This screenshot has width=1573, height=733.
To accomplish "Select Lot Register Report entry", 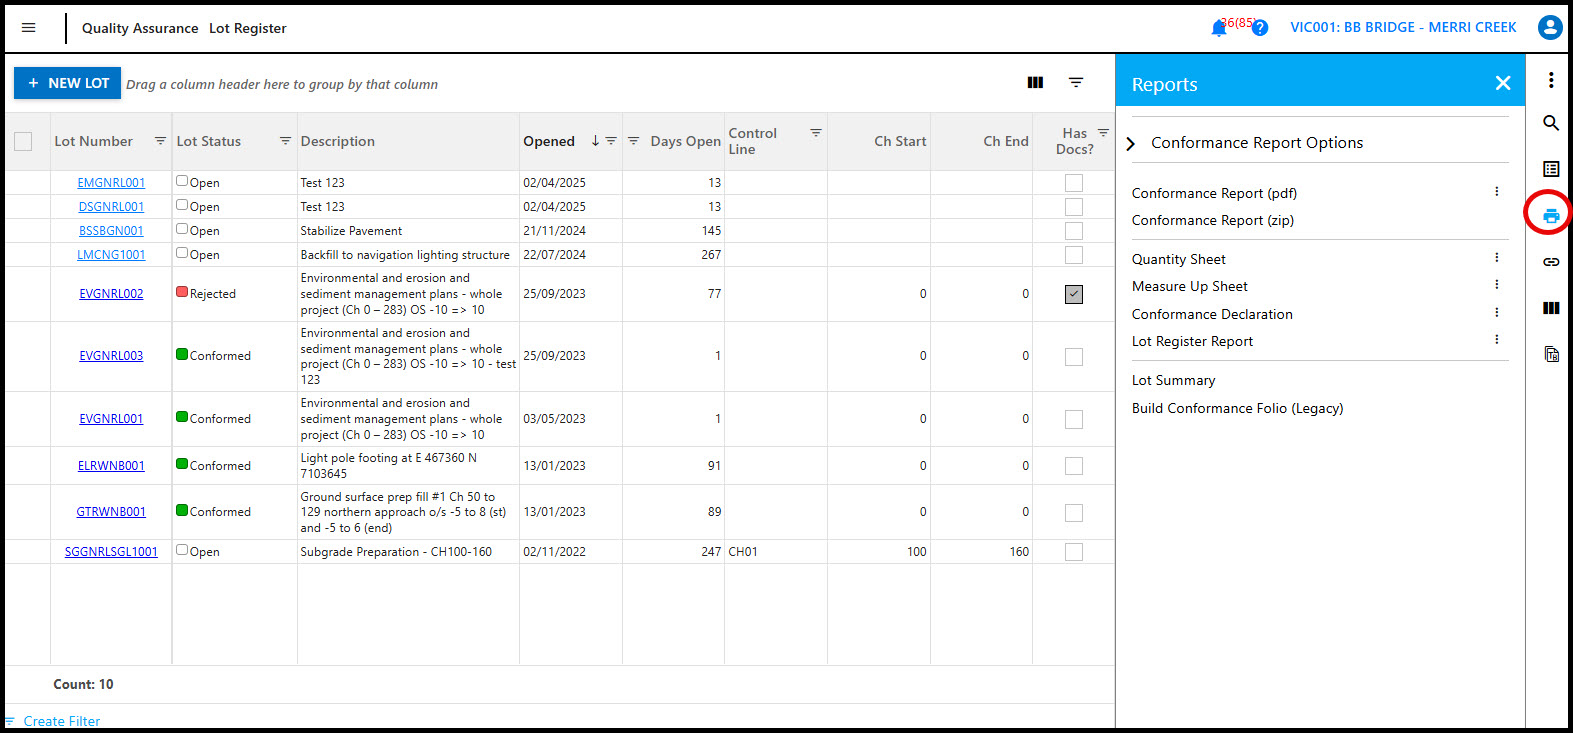I will [1192, 341].
